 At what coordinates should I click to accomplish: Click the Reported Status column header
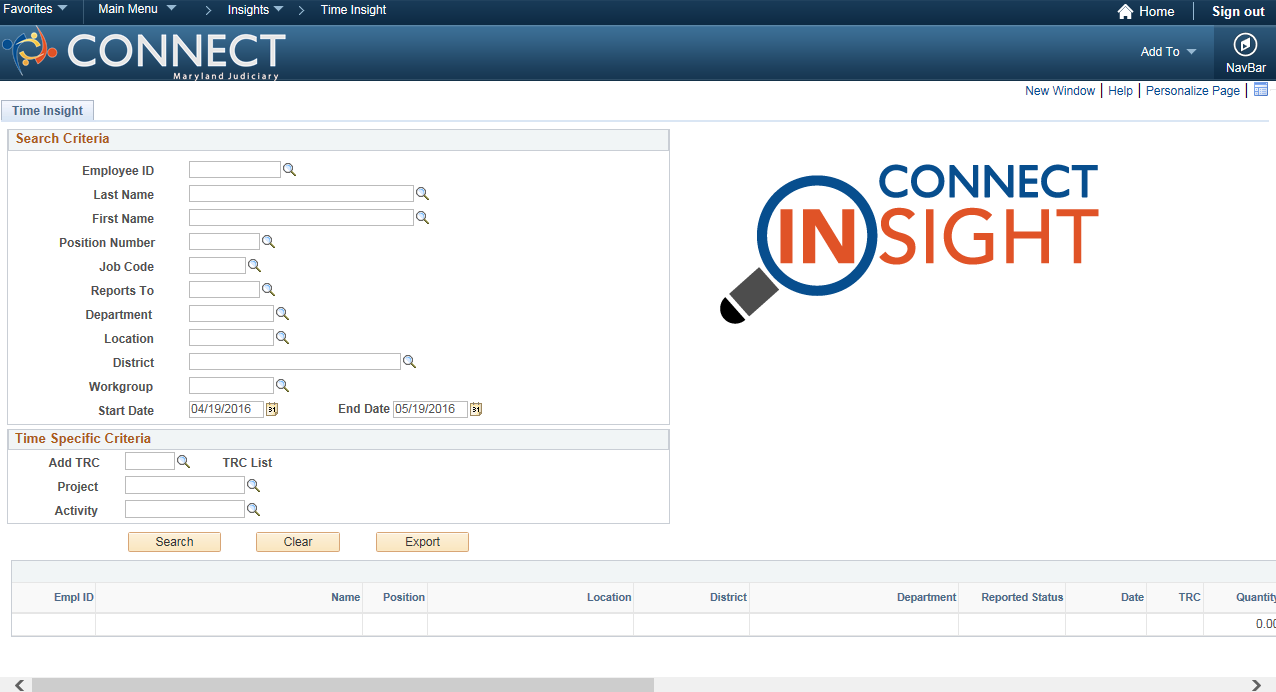coord(1022,597)
